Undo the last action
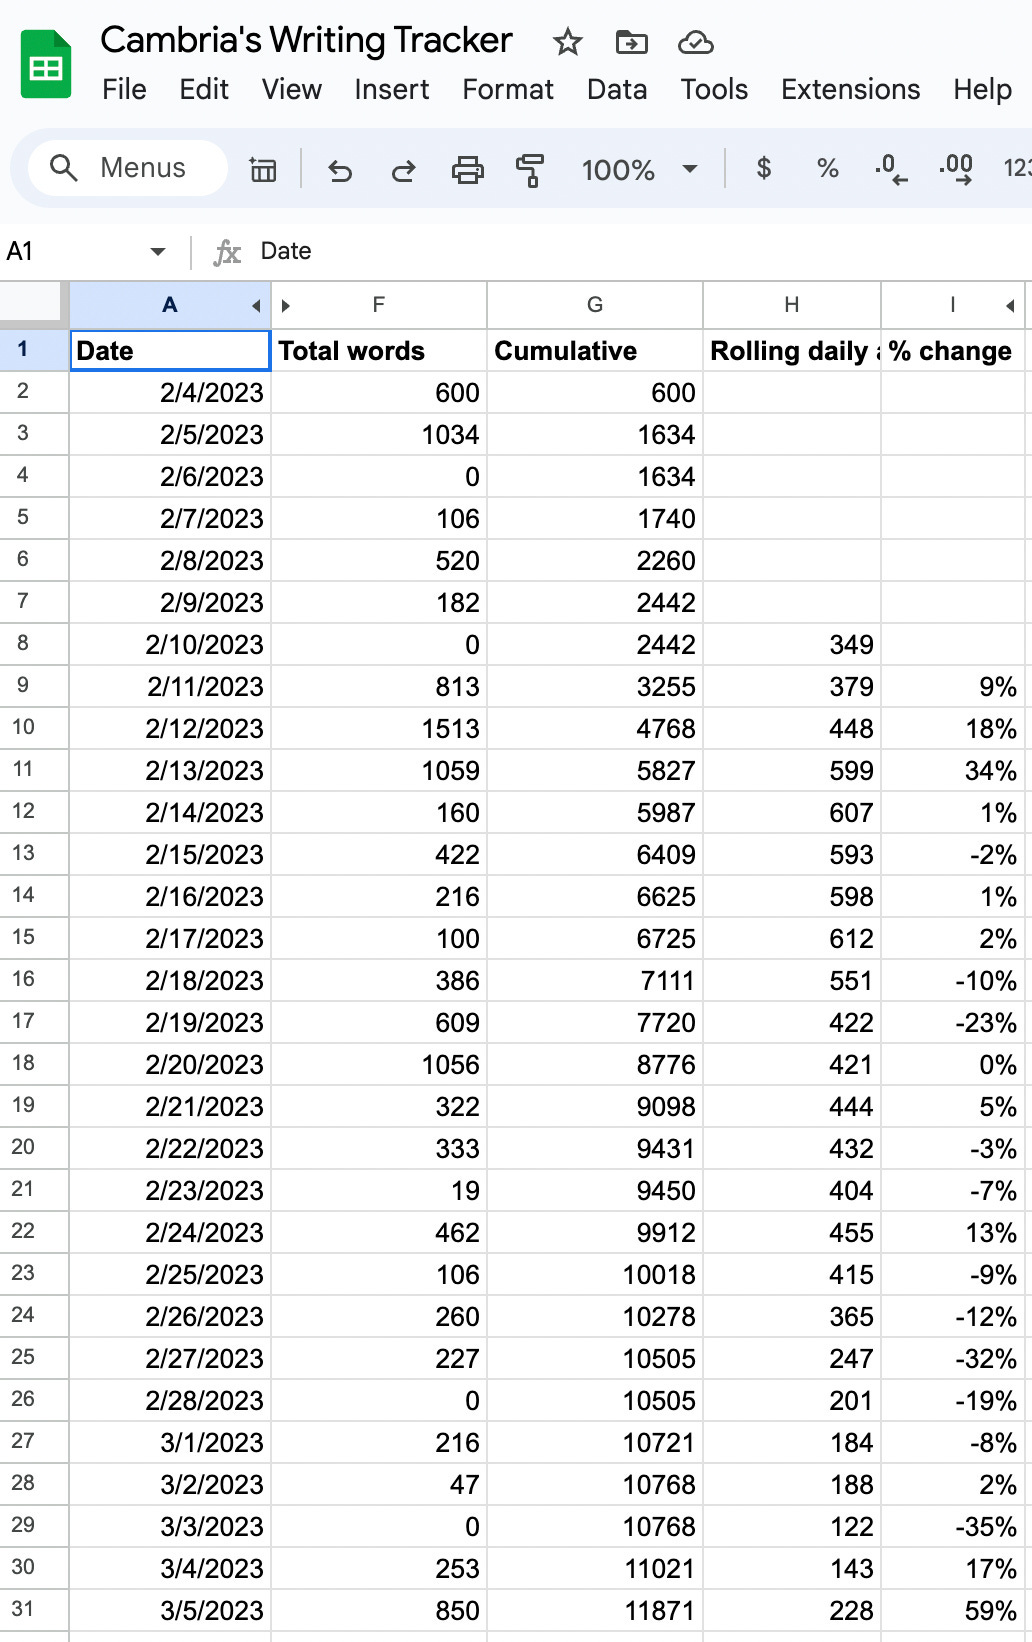This screenshot has height=1642, width=1032. click(x=340, y=170)
